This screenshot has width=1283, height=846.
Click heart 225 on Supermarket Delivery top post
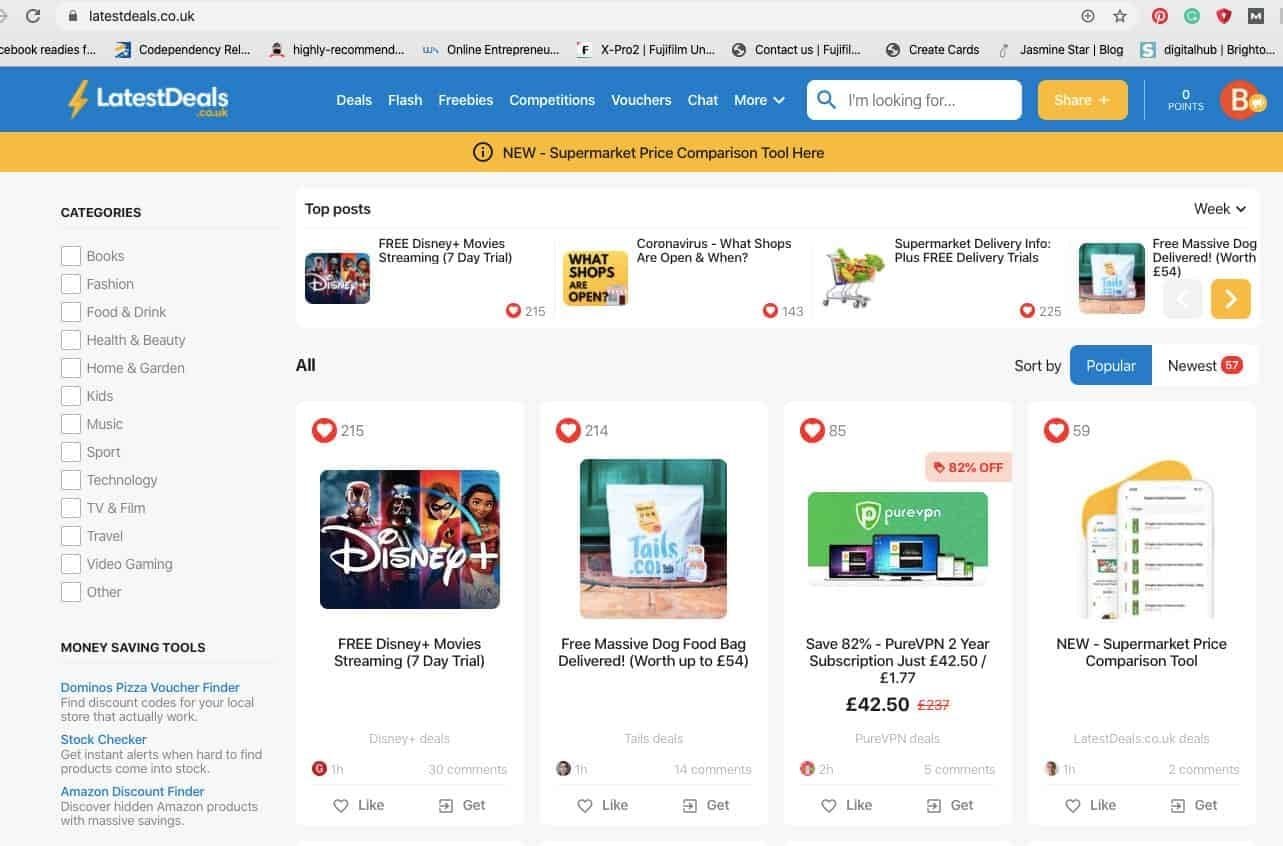coord(1027,311)
